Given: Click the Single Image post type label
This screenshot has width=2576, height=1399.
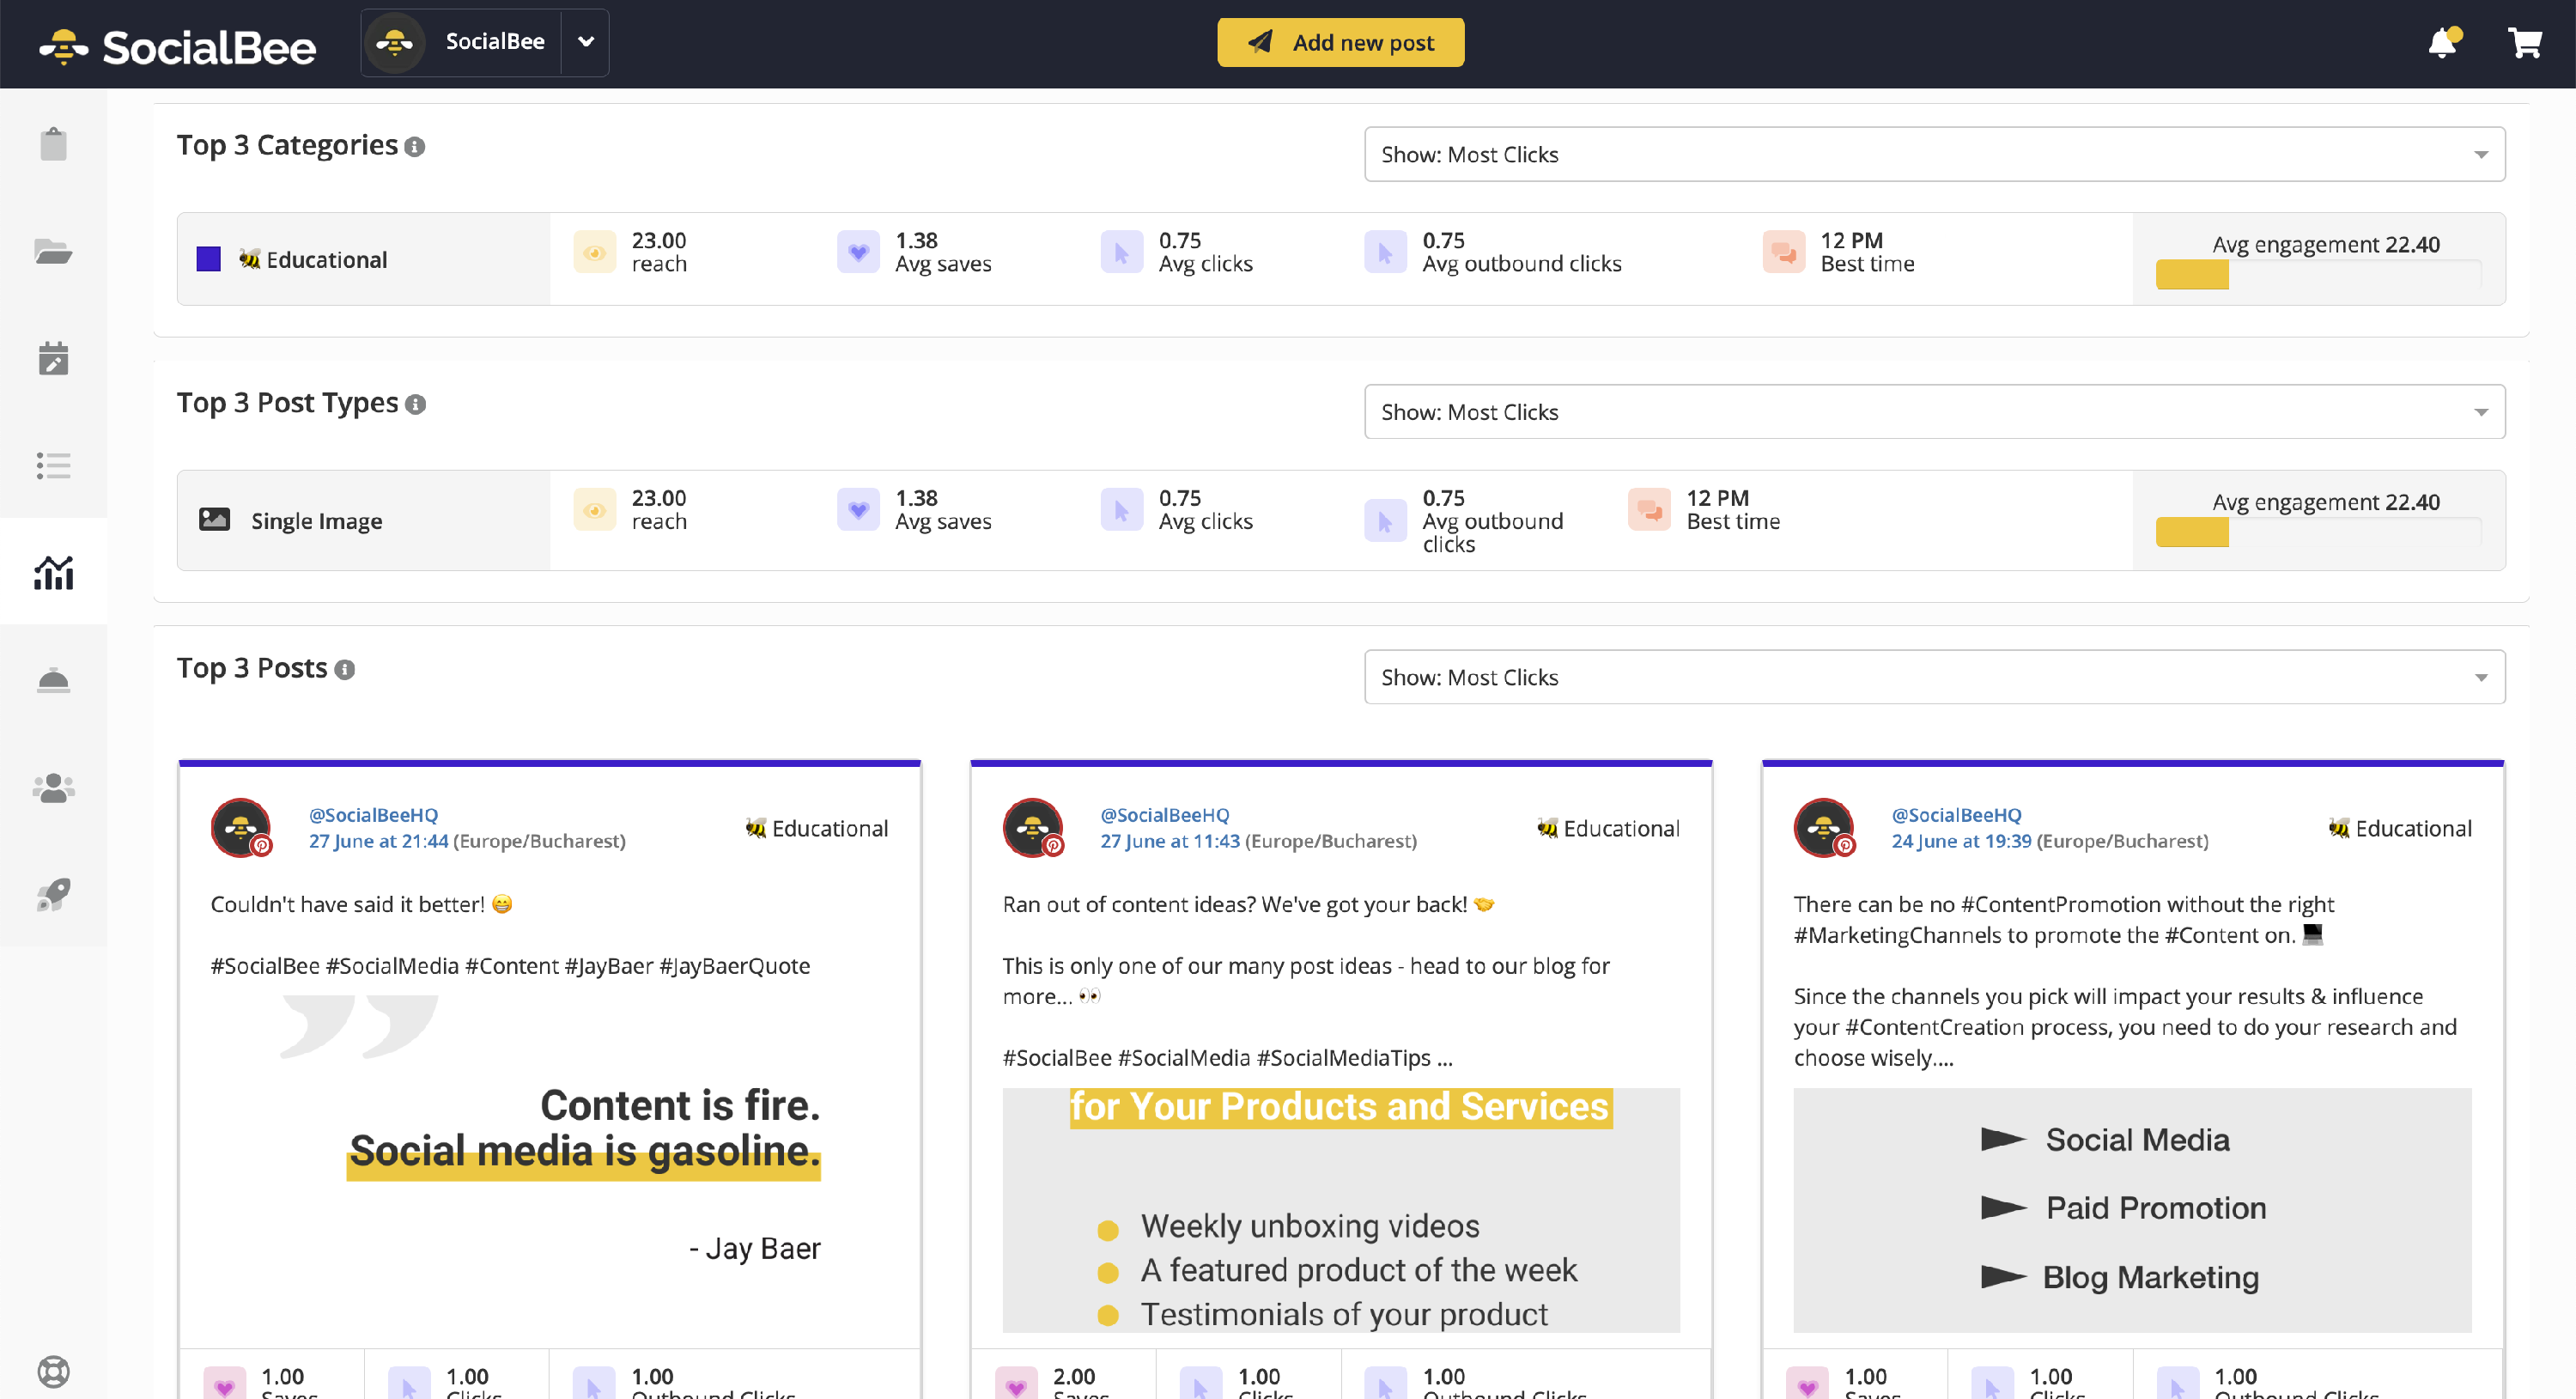Looking at the screenshot, I should (316, 521).
